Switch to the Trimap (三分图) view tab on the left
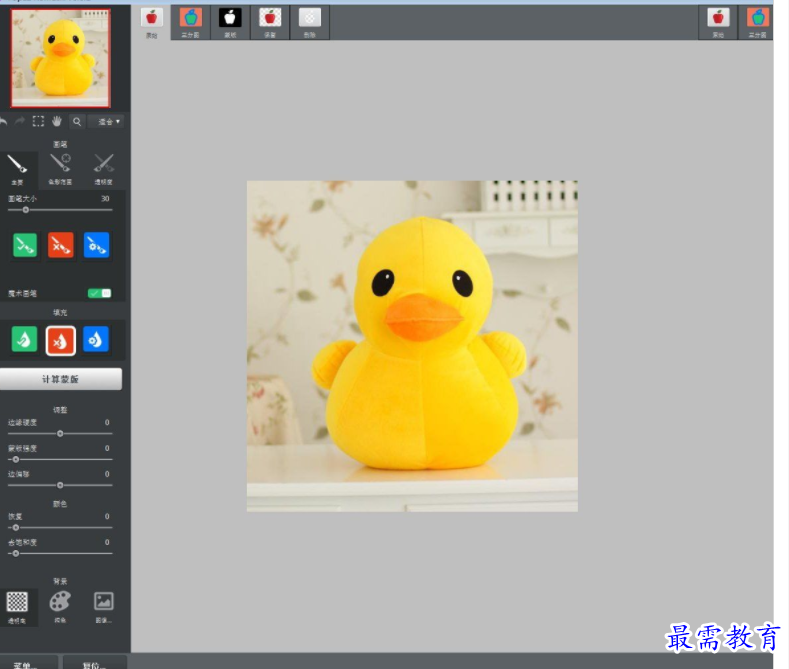789x669 pixels. click(x=191, y=23)
